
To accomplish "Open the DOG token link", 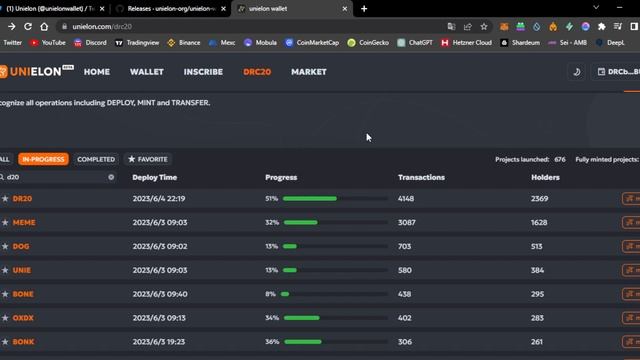I will point(21,247).
